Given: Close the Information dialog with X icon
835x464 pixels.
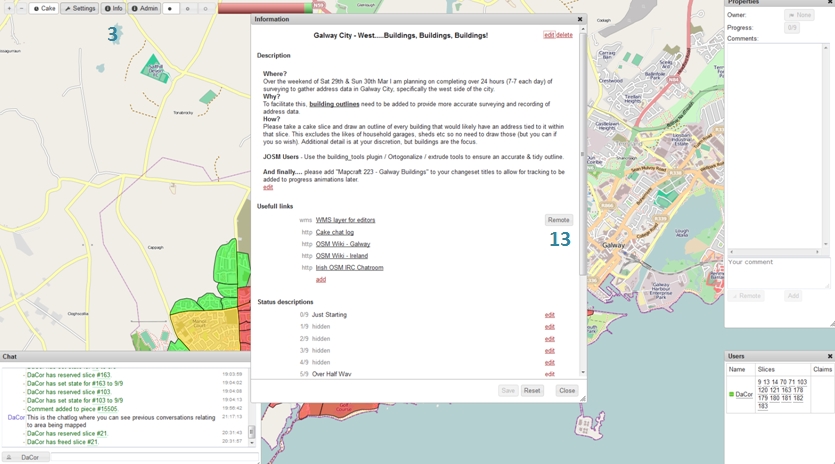Looking at the screenshot, I should tap(580, 19).
